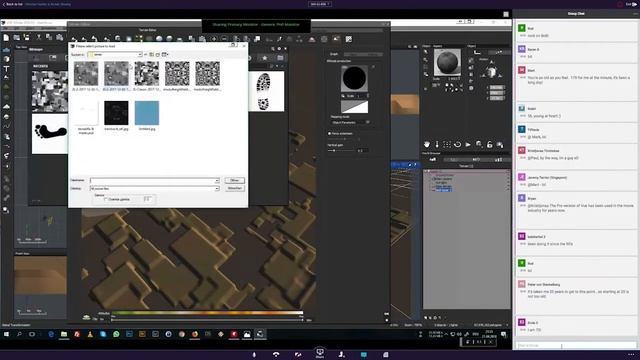The height and width of the screenshot is (360, 640).
Task: Click the Cut scissors icon in top toolbar
Action: pyautogui.click(x=39, y=38)
